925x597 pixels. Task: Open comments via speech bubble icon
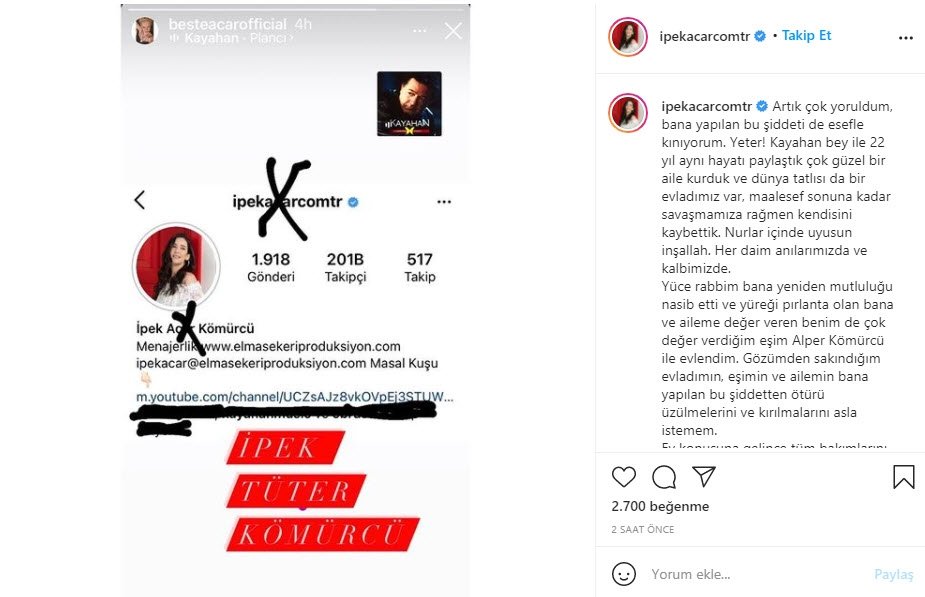[x=664, y=477]
